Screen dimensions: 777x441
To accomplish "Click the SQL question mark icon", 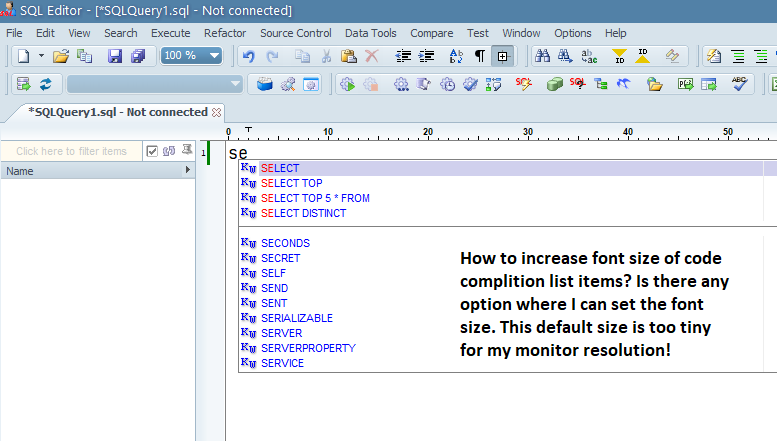I will (x=577, y=84).
